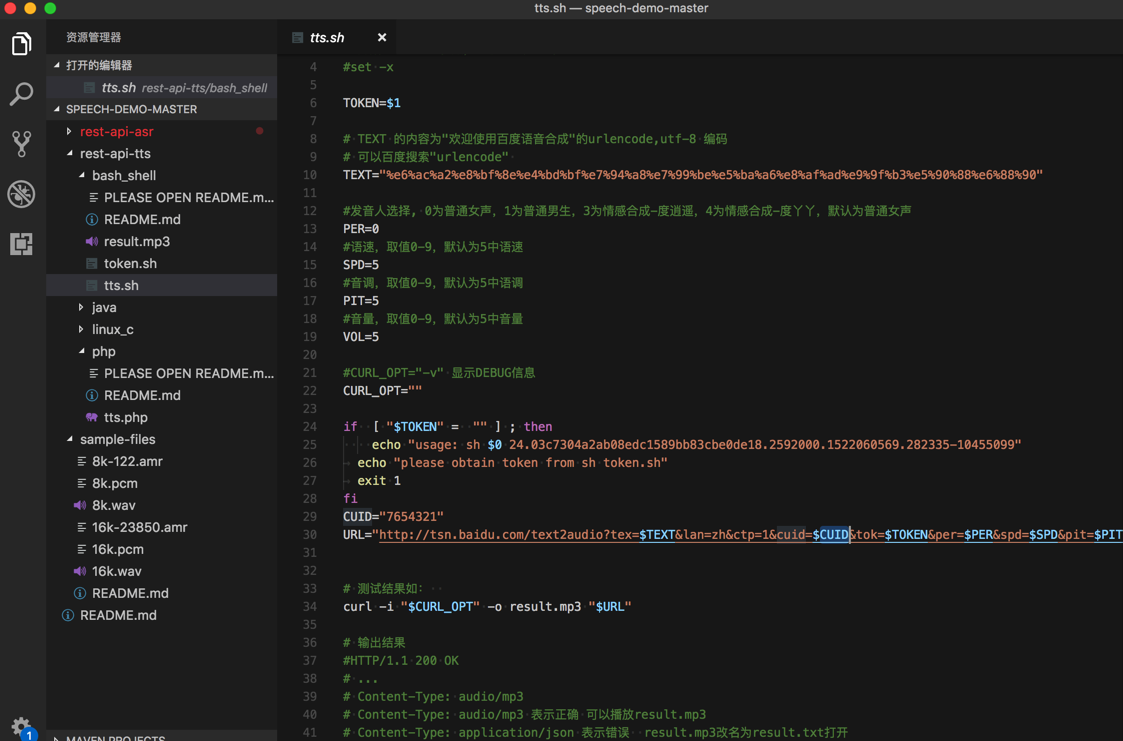Open the Search view icon
This screenshot has height=741, width=1123.
click(21, 94)
